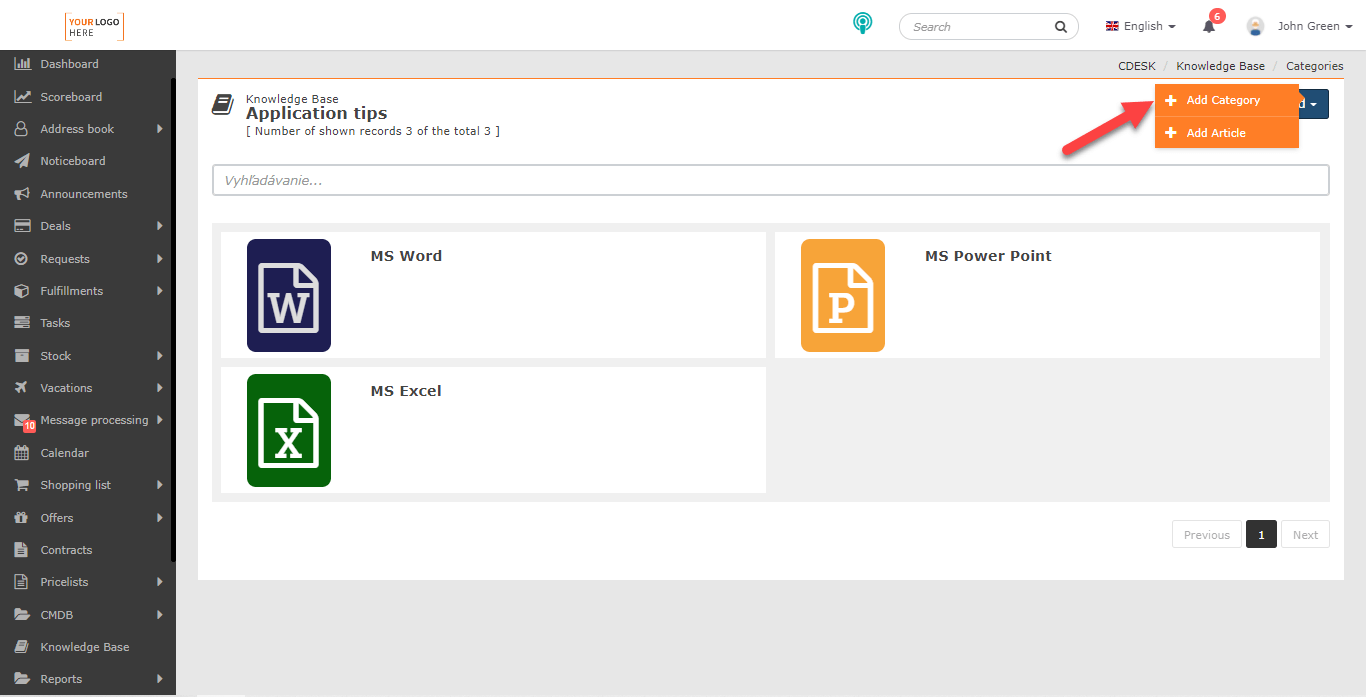Screen dimensions: 1366x697
Task: Expand the Deals submenu arrow
Action: [160, 226]
